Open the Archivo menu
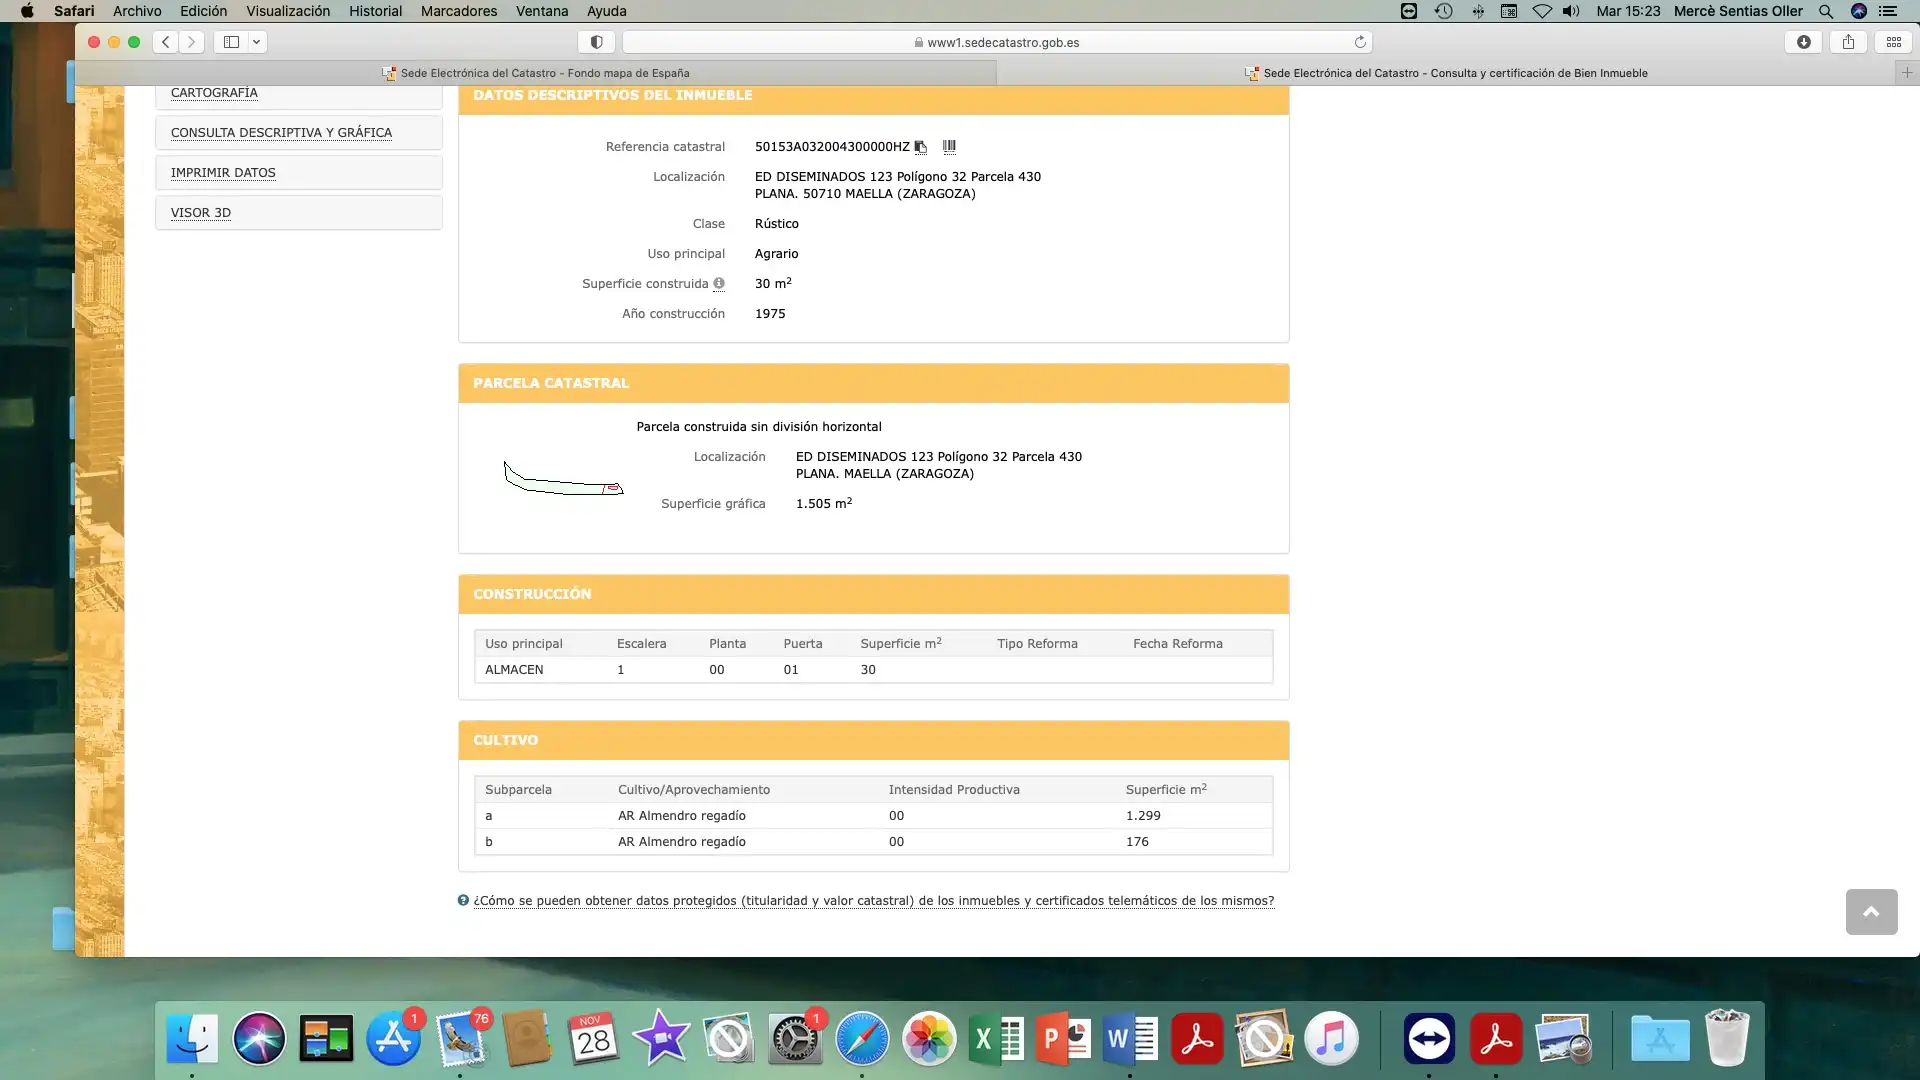1920x1080 pixels. click(x=137, y=11)
